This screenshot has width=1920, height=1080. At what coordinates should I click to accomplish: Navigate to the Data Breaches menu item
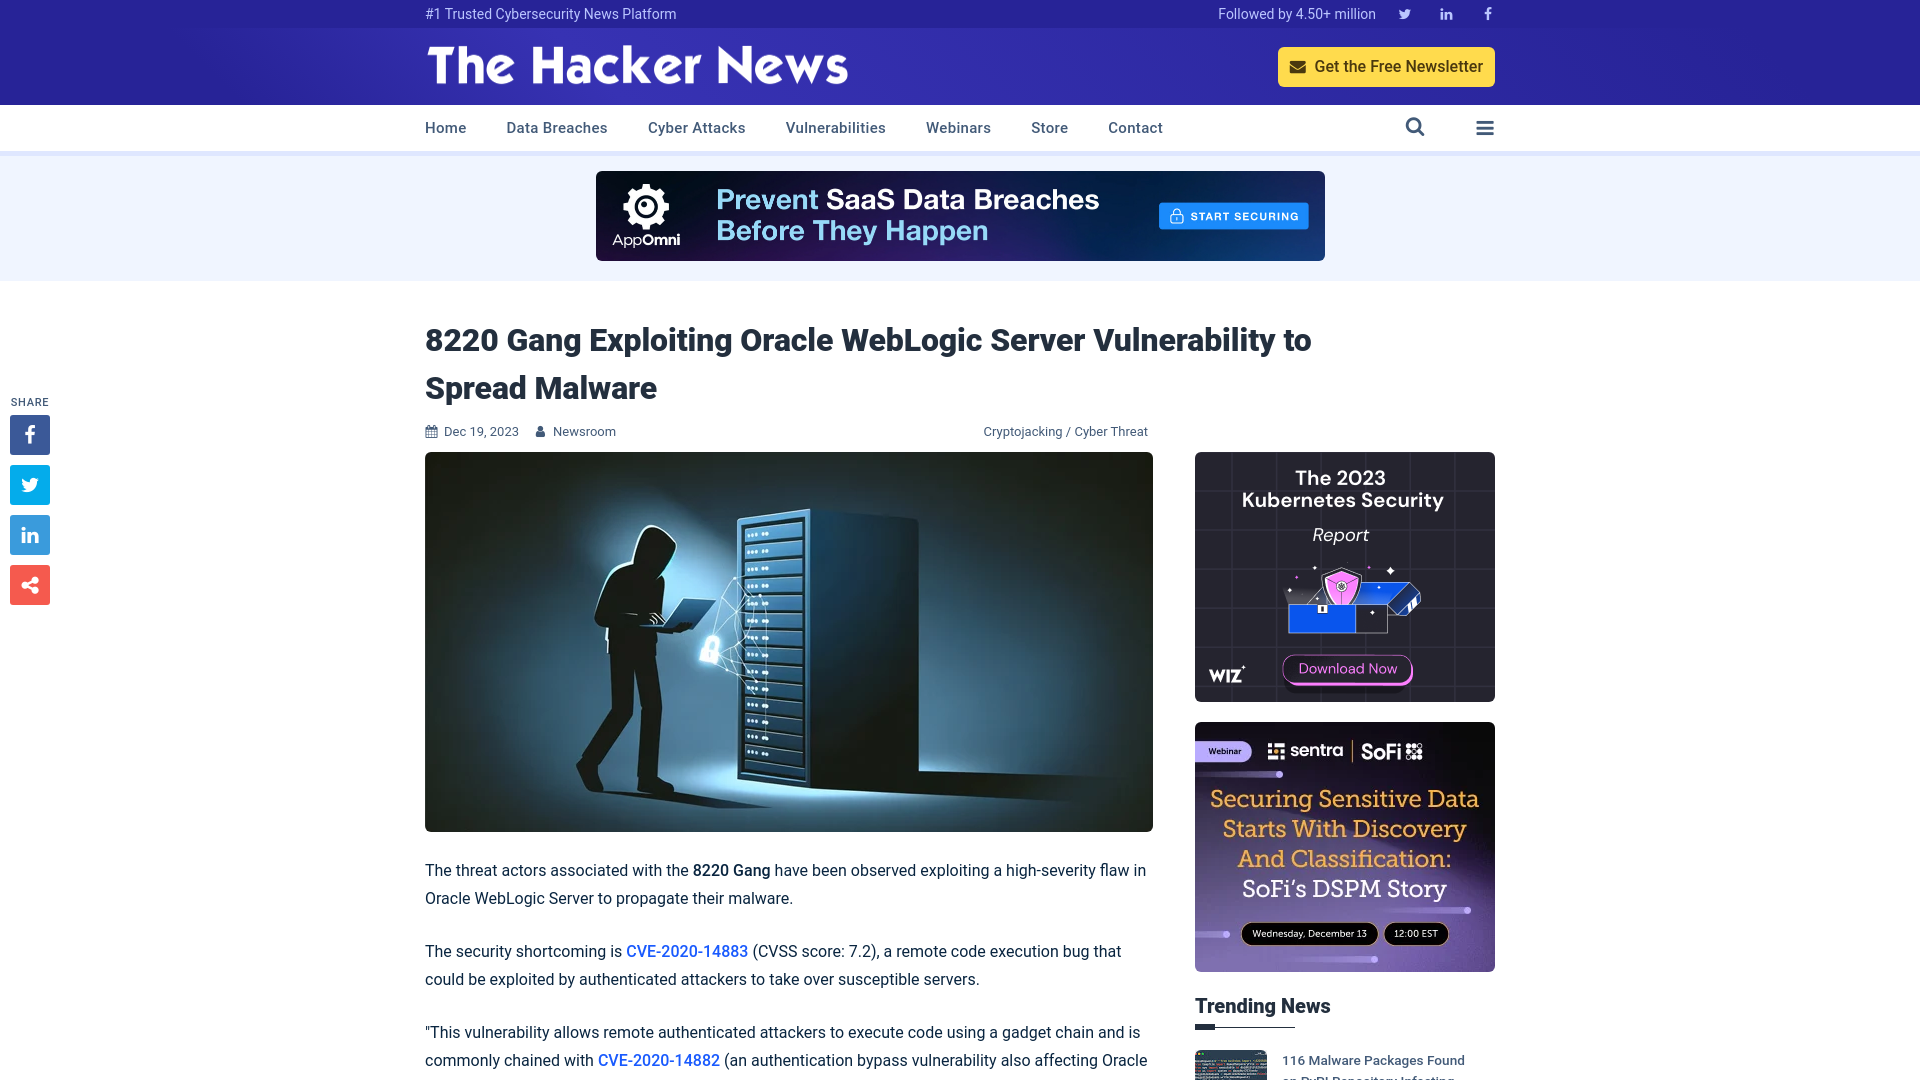tap(556, 127)
